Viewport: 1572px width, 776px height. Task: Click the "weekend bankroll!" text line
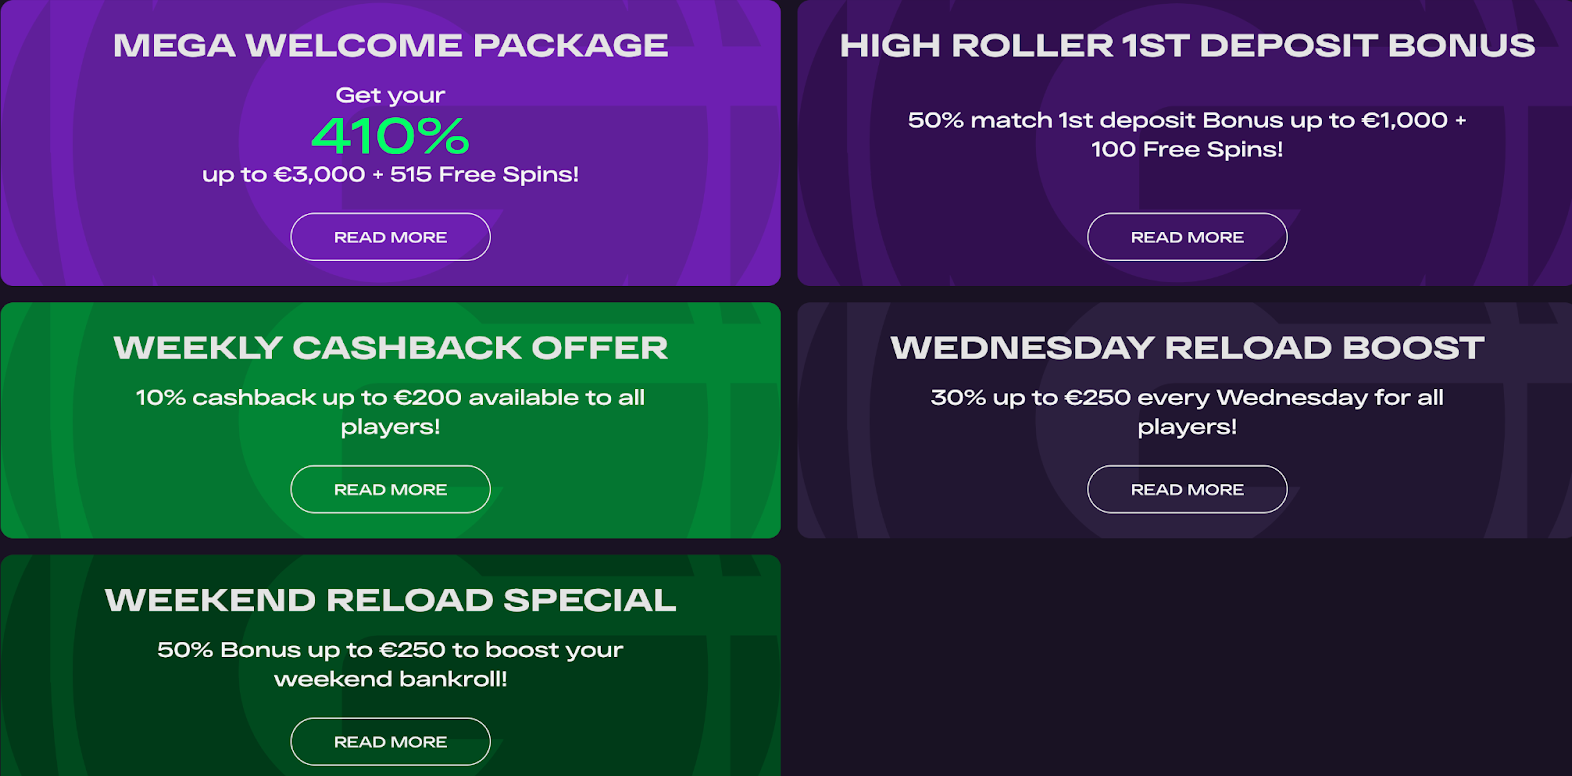[x=390, y=679]
